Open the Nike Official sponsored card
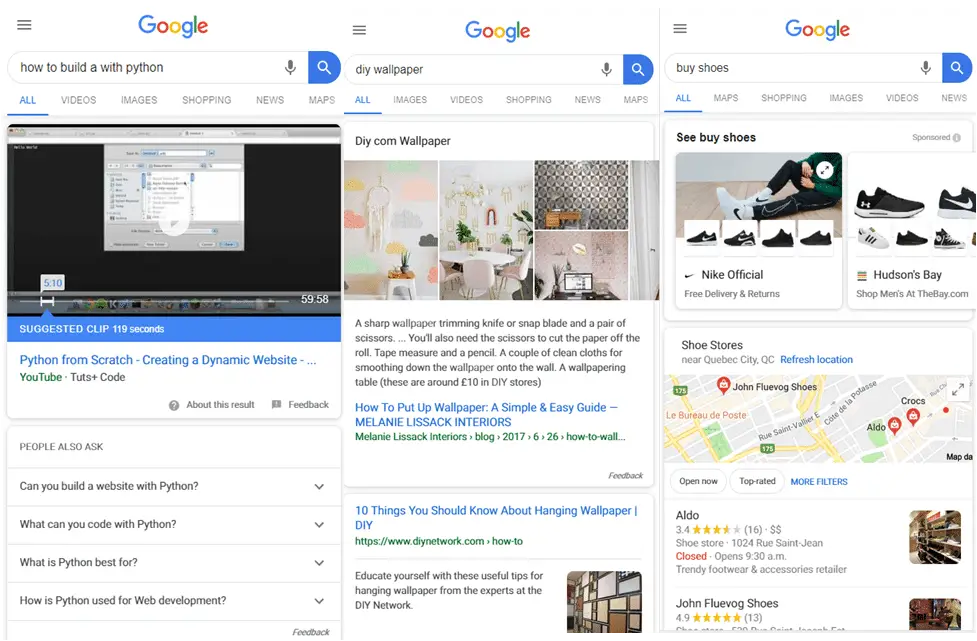This screenshot has height=641, width=977. pos(758,230)
